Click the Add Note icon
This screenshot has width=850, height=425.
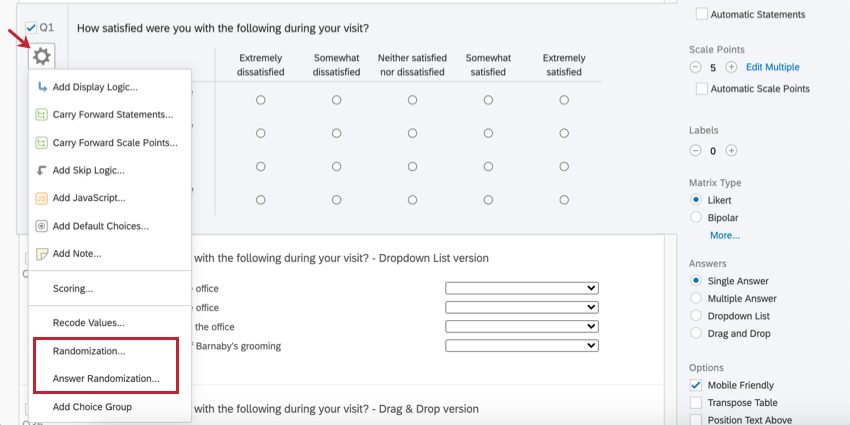[42, 254]
